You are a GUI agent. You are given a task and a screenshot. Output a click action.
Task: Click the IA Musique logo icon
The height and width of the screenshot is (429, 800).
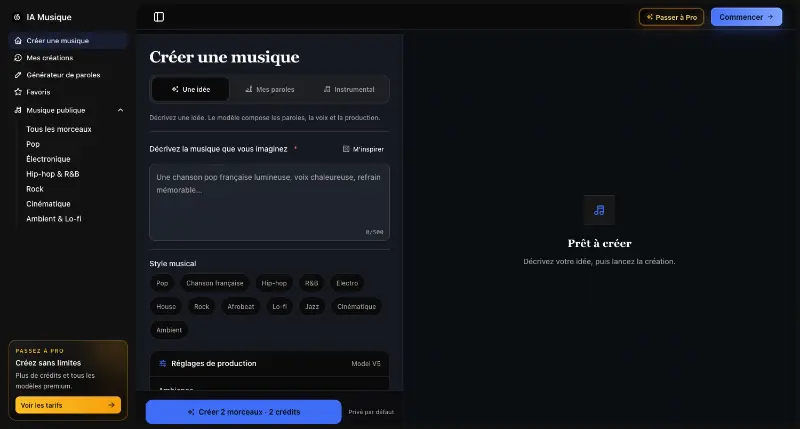(x=17, y=17)
